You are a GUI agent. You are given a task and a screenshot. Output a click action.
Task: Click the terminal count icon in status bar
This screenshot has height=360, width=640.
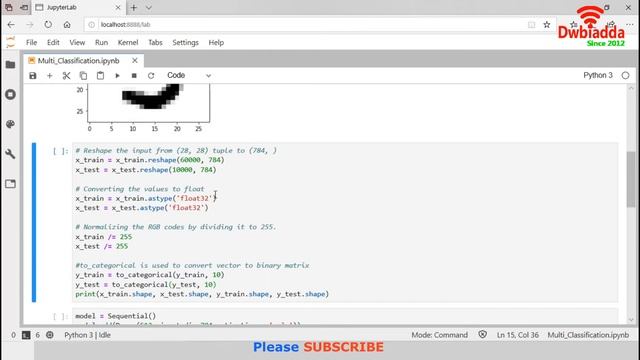[26, 335]
